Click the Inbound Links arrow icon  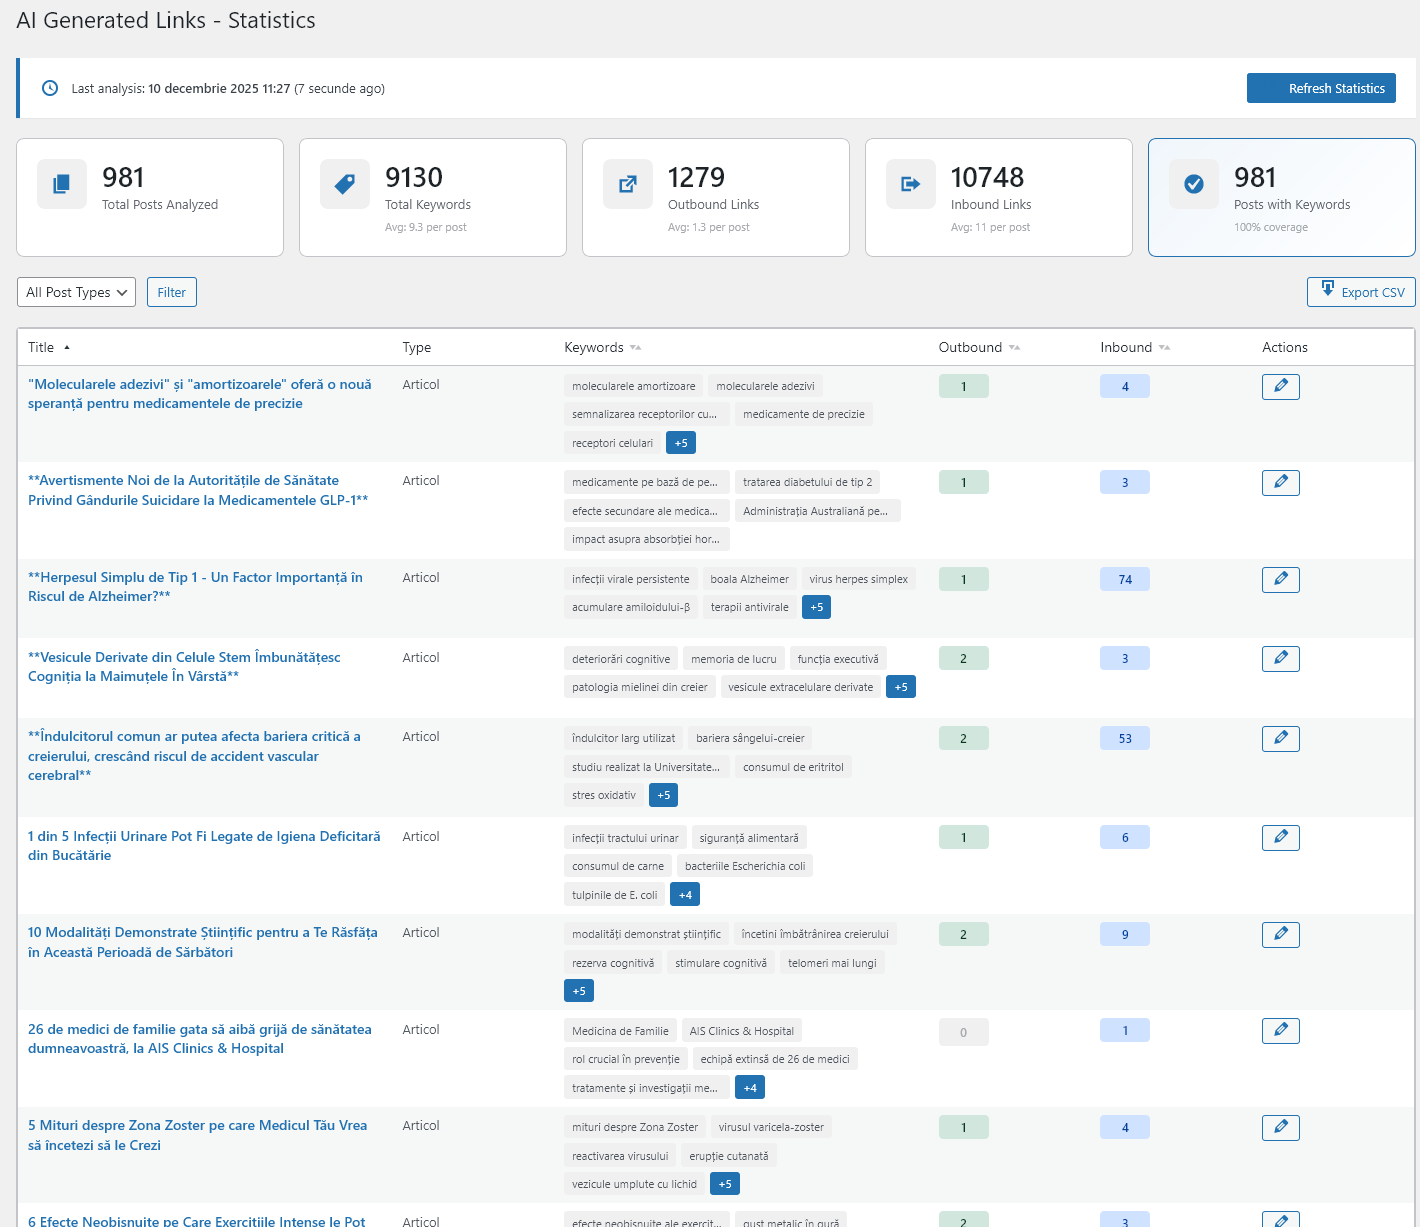tap(910, 184)
